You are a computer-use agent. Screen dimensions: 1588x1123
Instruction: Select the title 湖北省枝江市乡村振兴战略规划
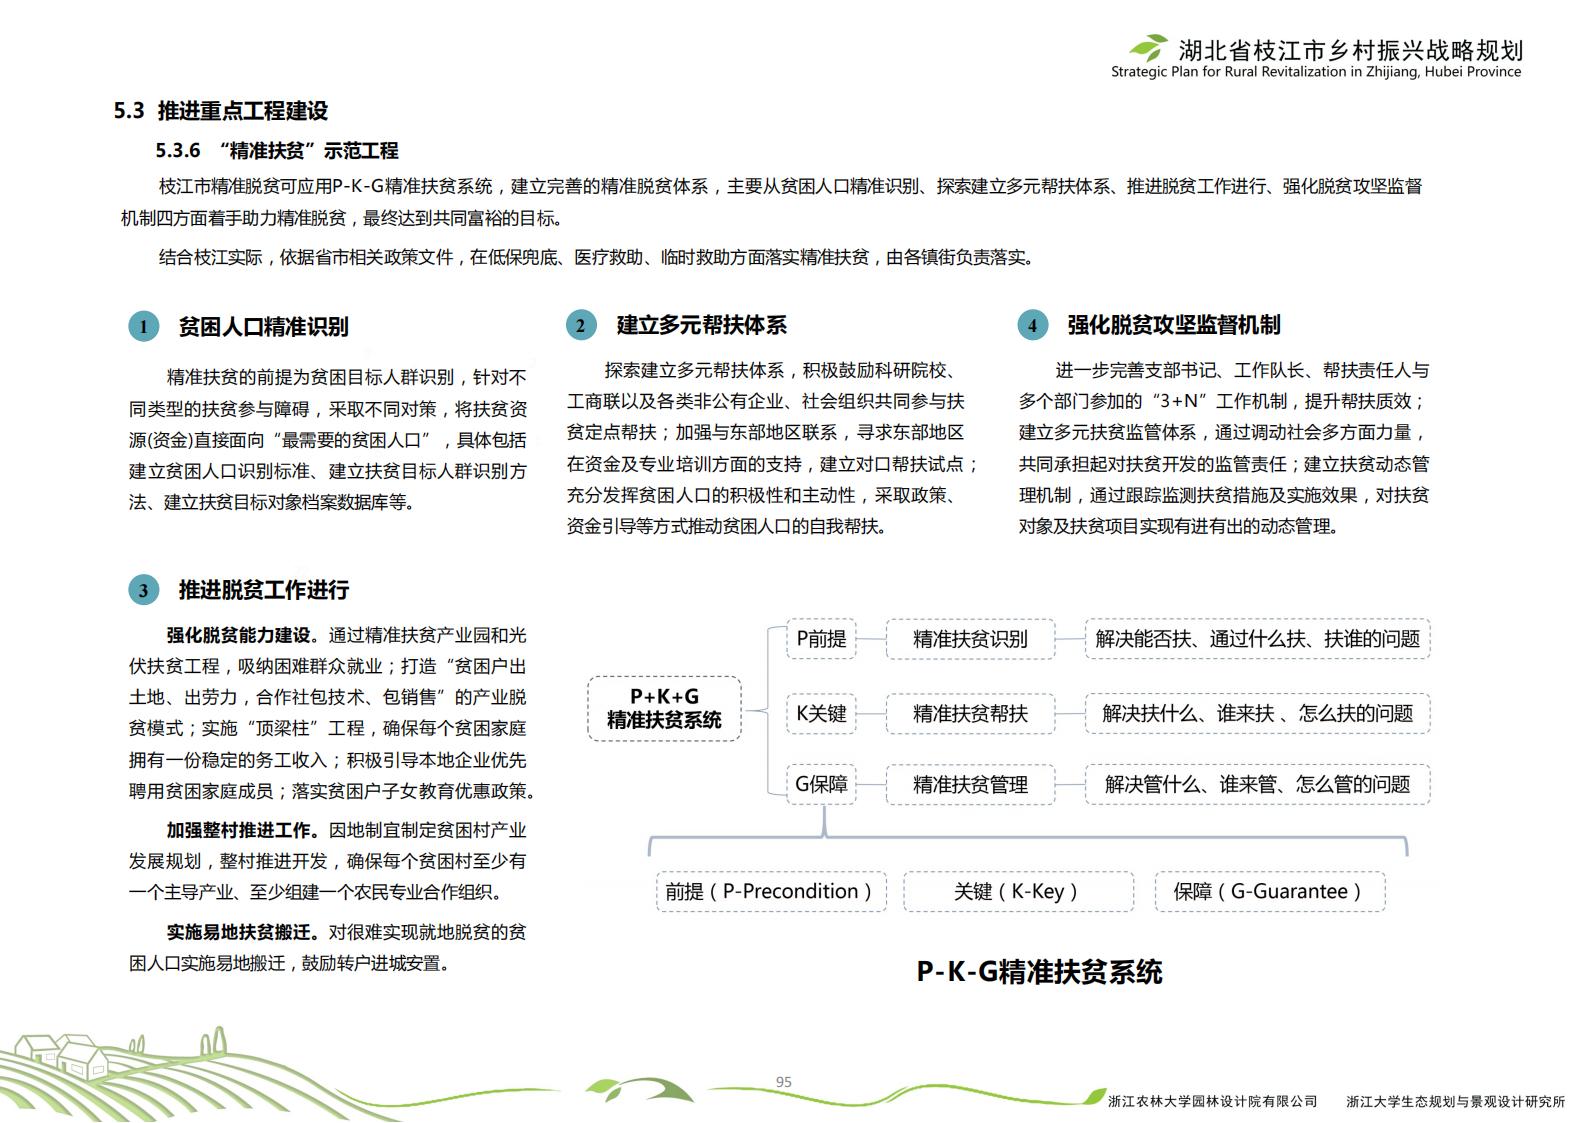[1350, 50]
